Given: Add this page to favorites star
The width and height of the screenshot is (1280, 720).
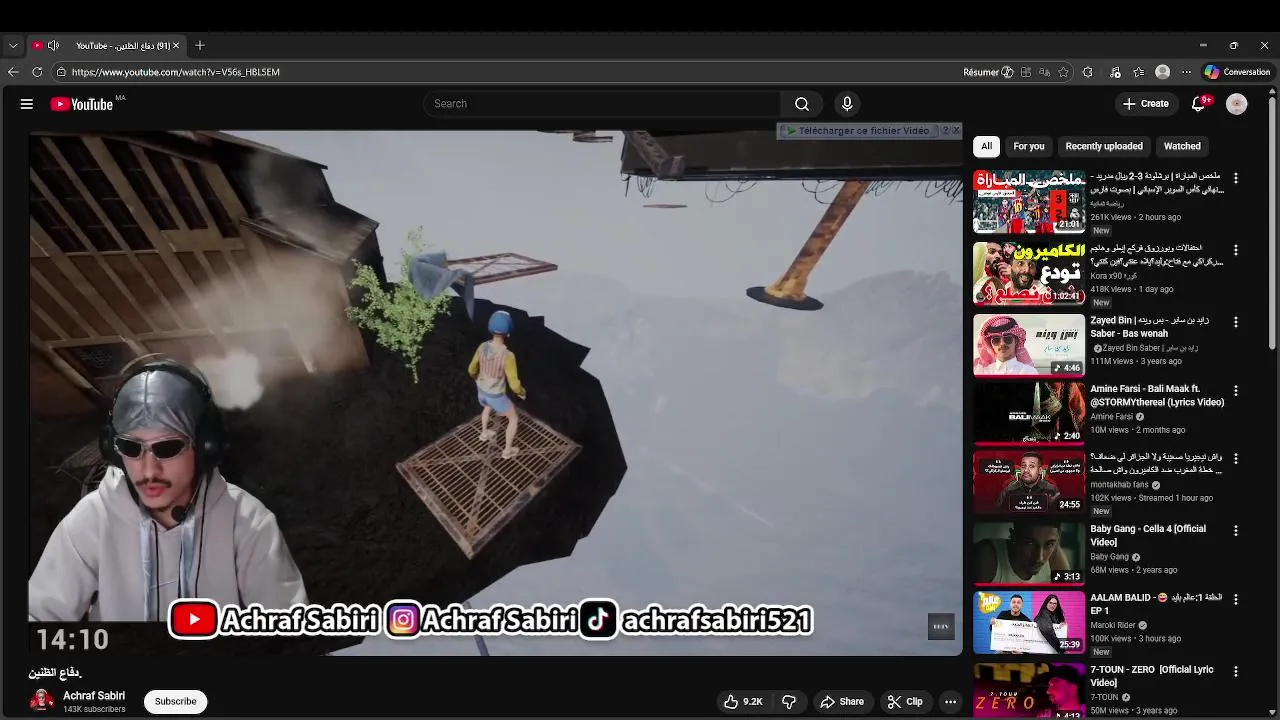Looking at the screenshot, I should 1063,72.
